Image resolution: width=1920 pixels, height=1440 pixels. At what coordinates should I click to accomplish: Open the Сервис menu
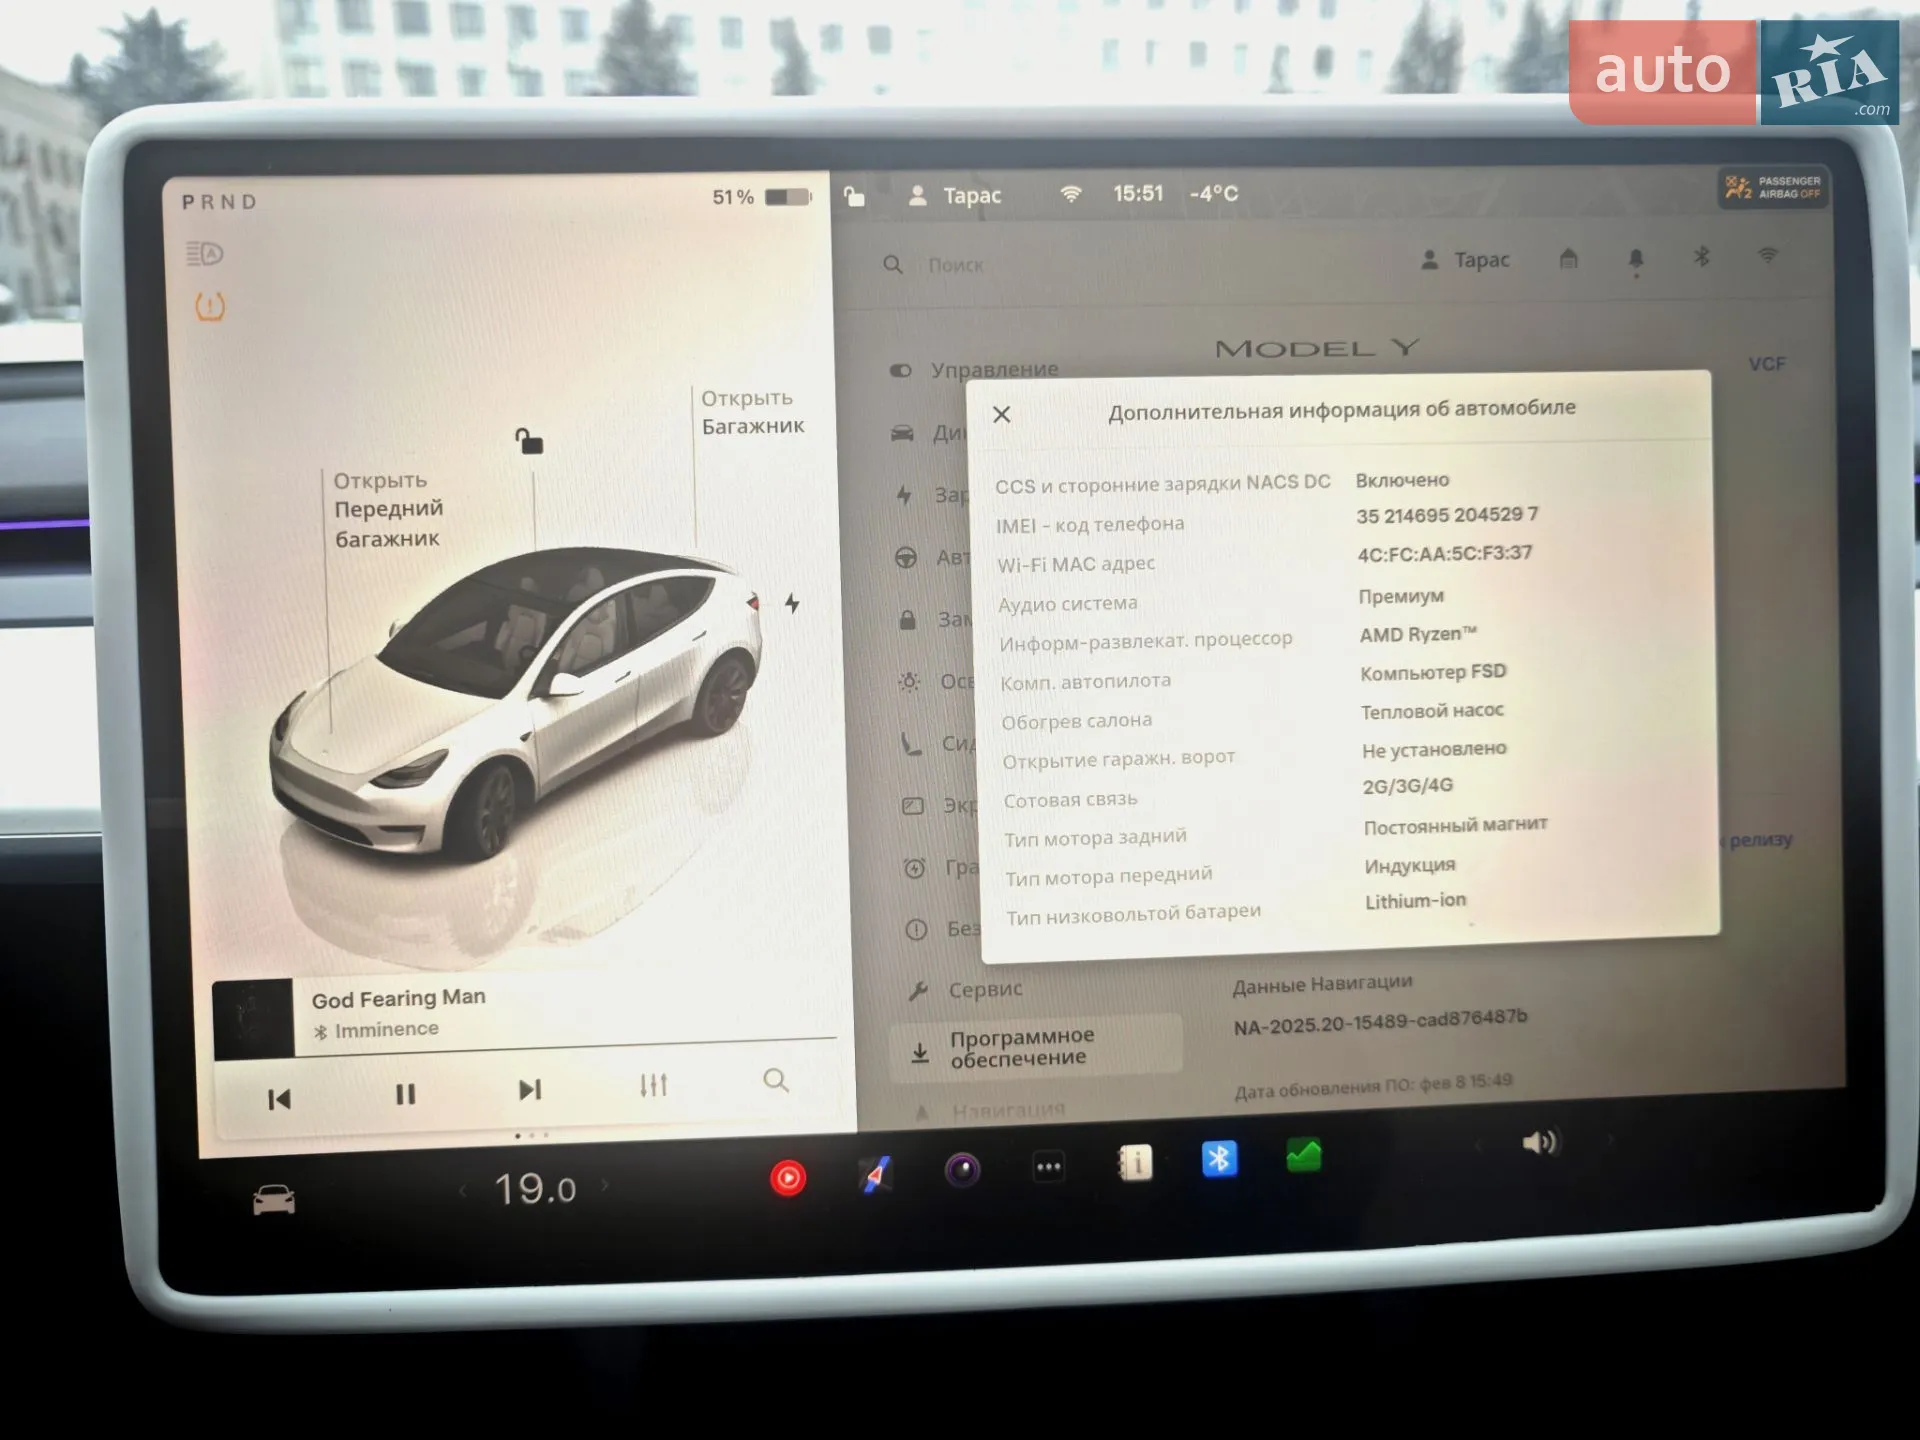(966, 990)
